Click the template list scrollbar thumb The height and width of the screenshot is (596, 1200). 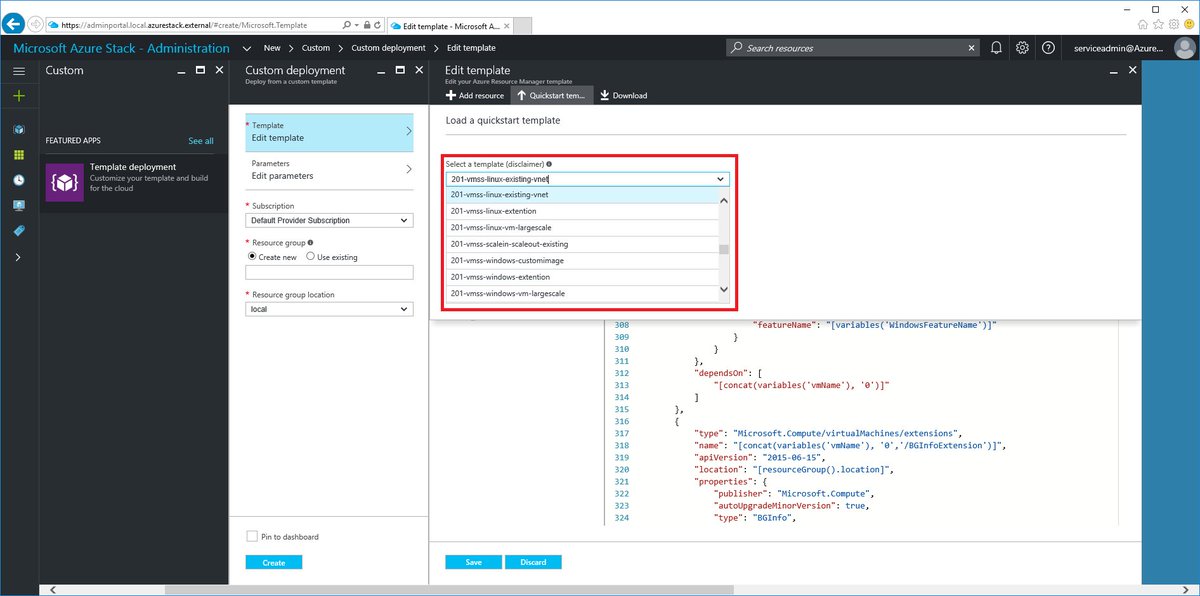[x=724, y=250]
